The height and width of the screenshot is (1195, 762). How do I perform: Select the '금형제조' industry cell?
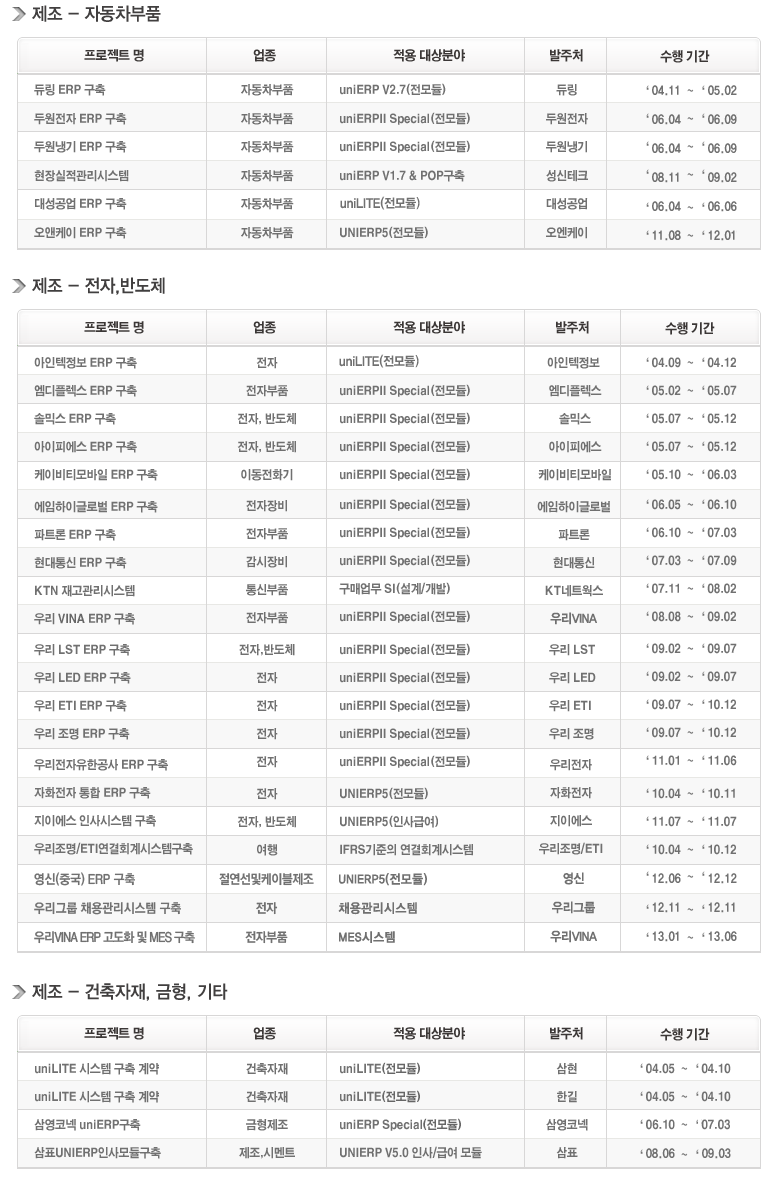pyautogui.click(x=267, y=1124)
